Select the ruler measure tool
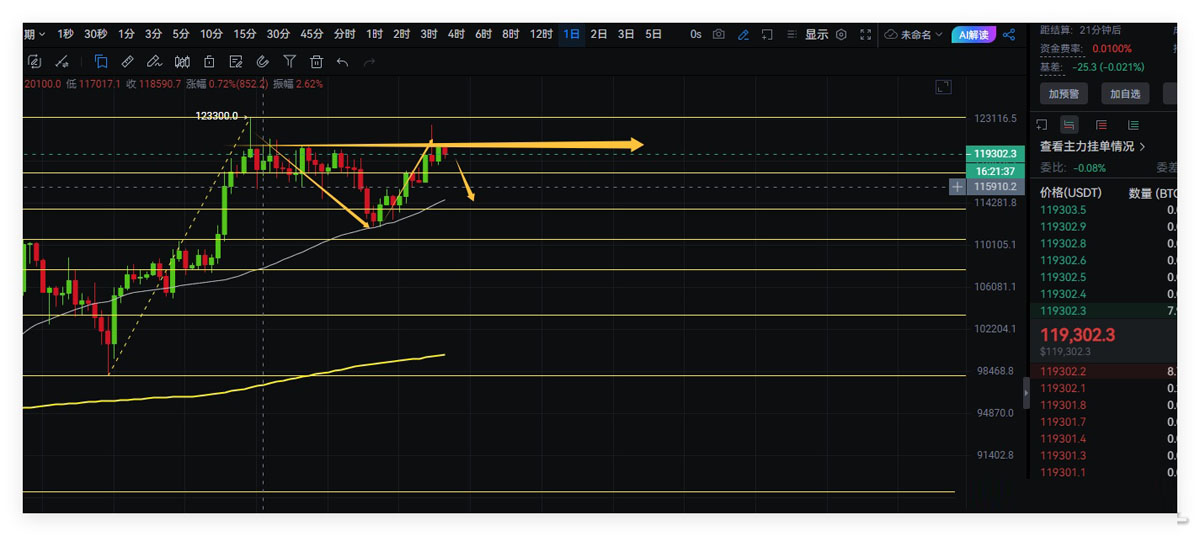This screenshot has height=536, width=1200. point(127,62)
